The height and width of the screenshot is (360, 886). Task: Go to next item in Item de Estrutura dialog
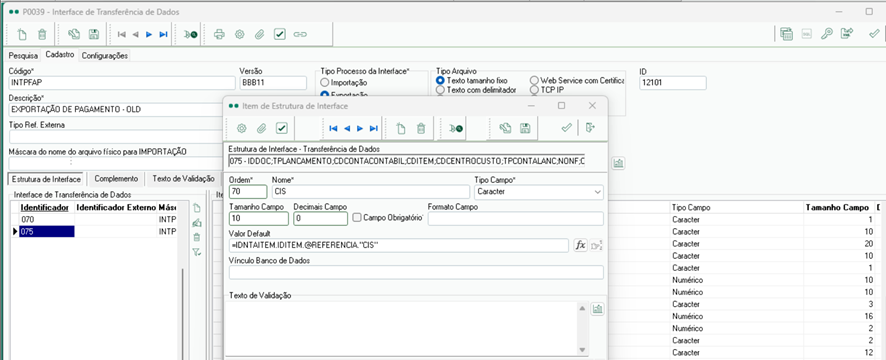[361, 128]
